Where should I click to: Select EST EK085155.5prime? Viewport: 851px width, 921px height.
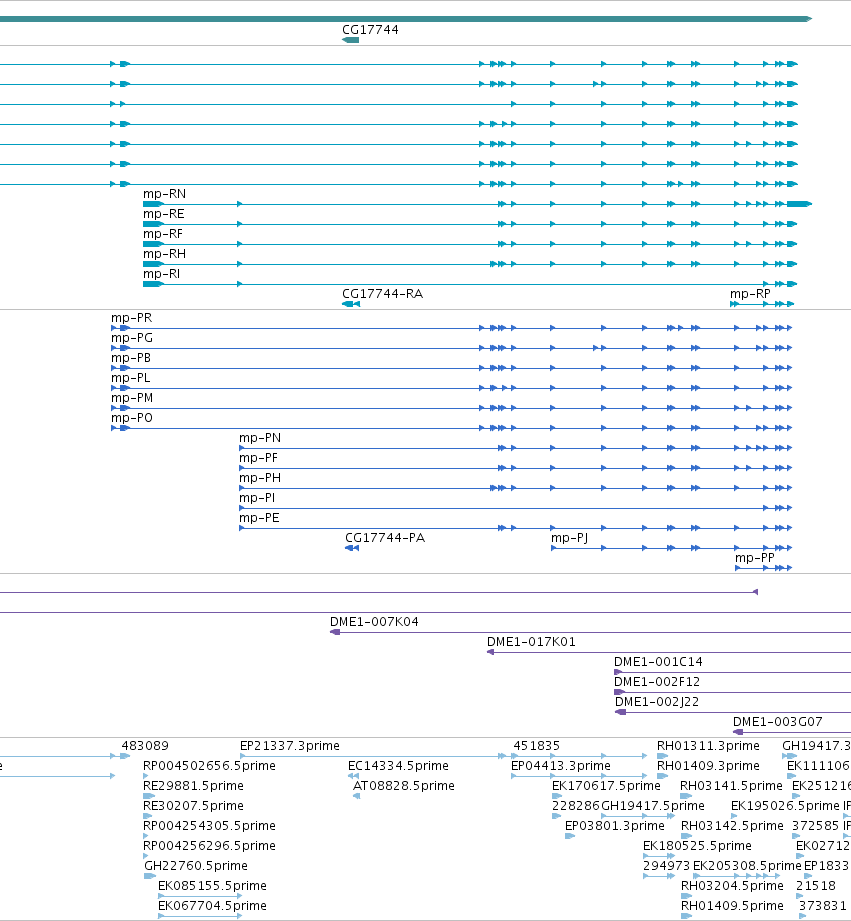[212, 885]
